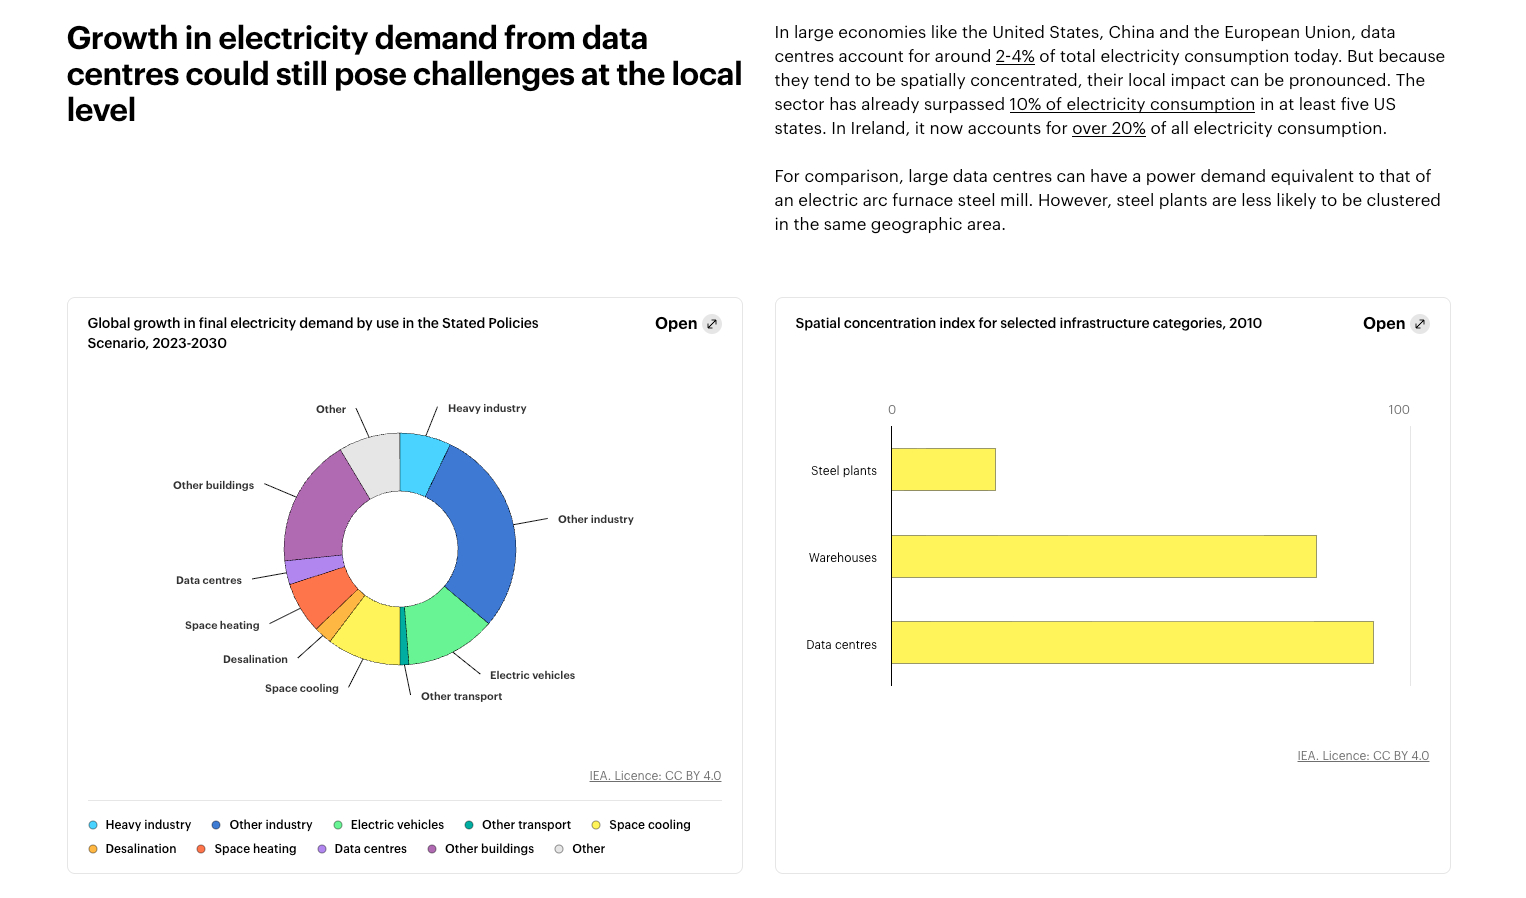Image resolution: width=1526 pixels, height=898 pixels.
Task: Open IEA licence link under donut chart
Action: tap(655, 776)
